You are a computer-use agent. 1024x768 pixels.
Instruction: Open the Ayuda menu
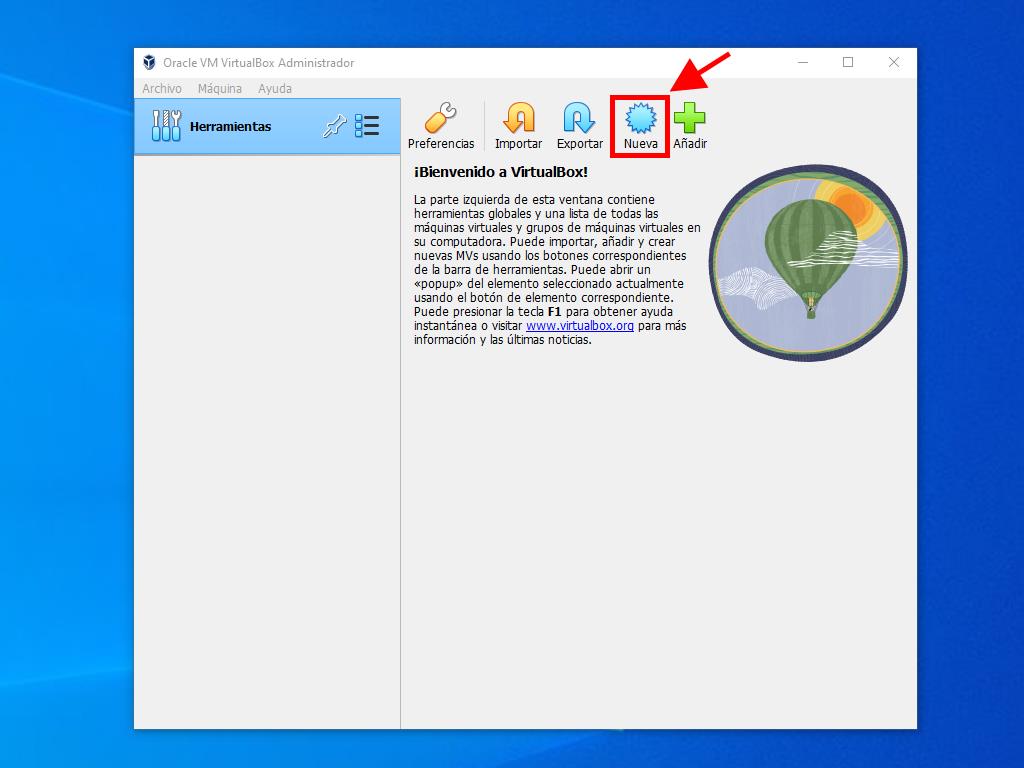click(275, 89)
